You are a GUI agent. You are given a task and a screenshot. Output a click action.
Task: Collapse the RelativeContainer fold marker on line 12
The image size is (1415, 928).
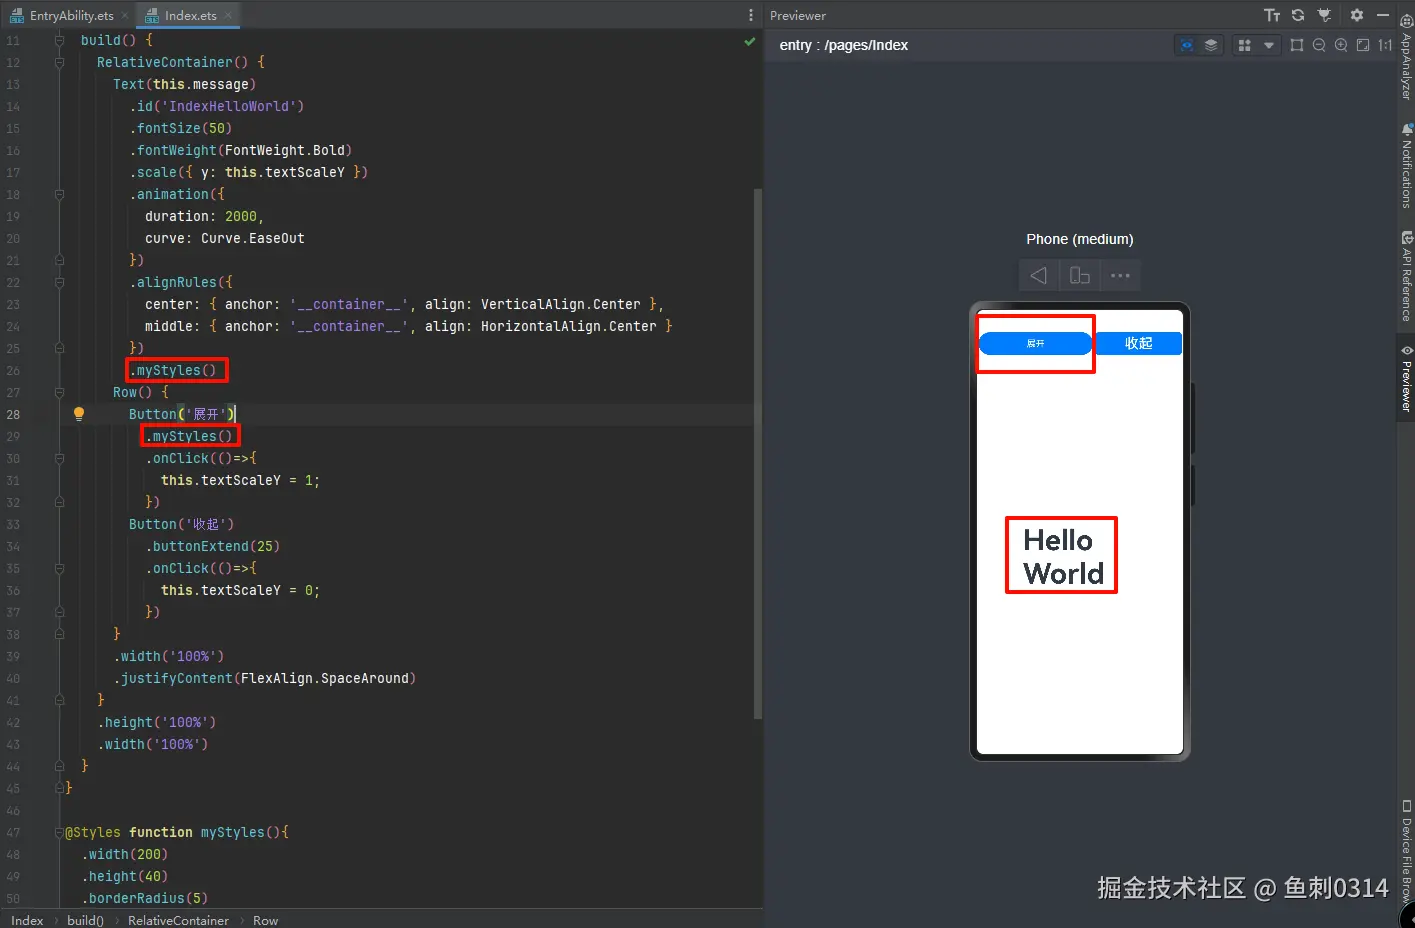click(x=59, y=62)
